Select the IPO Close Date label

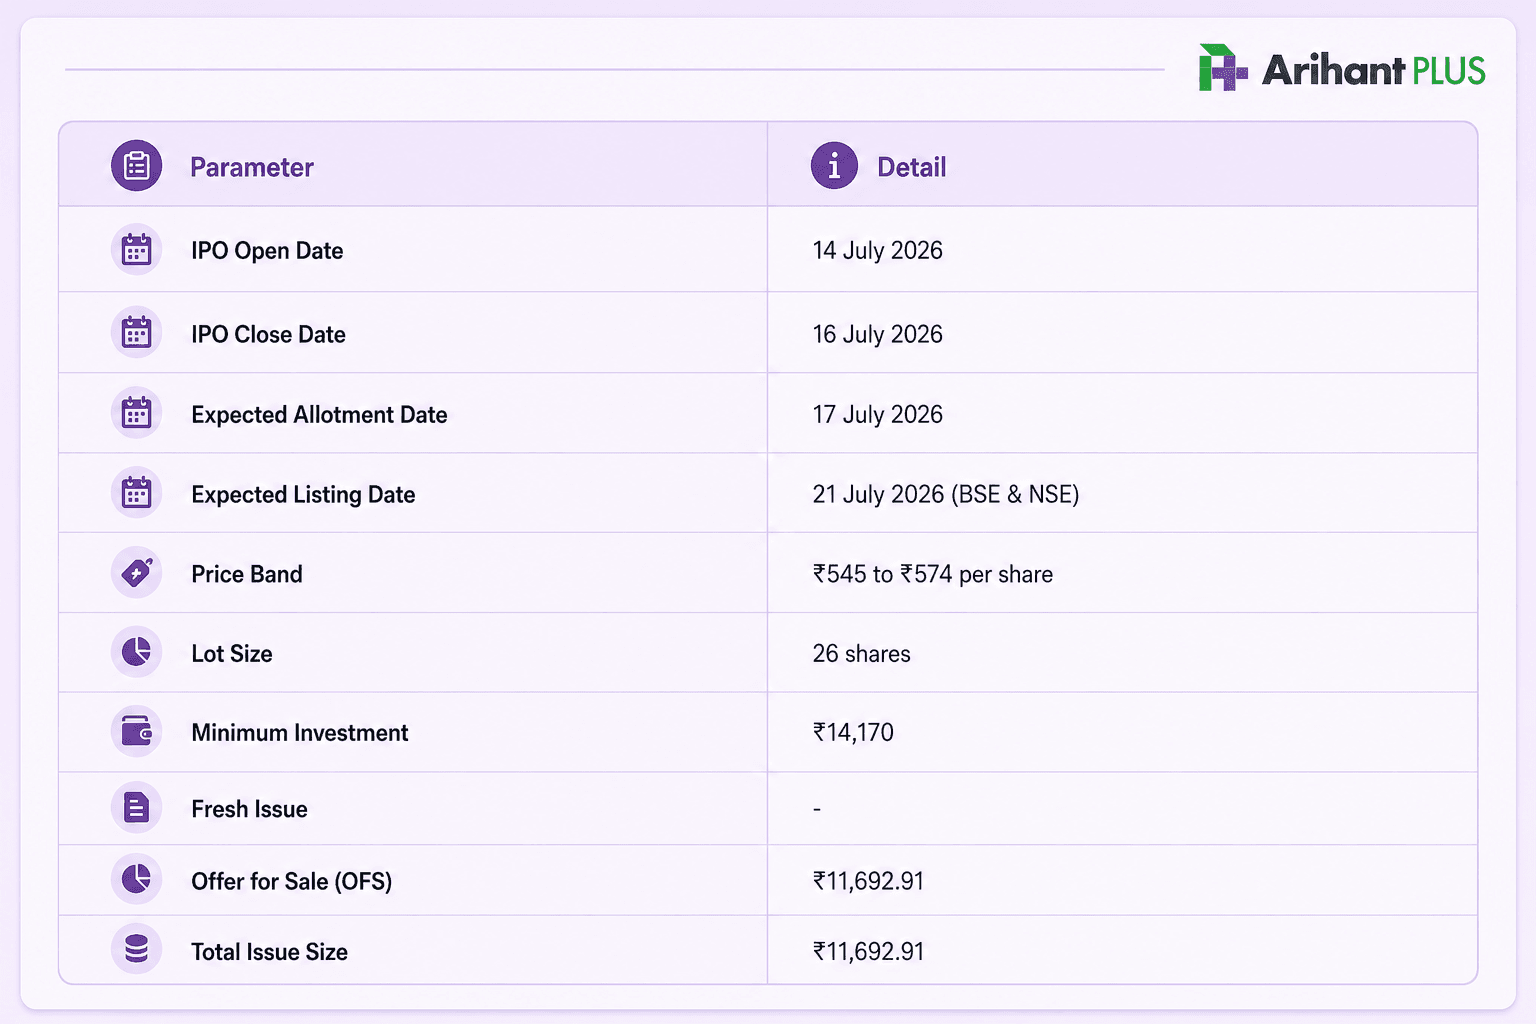pos(268,334)
